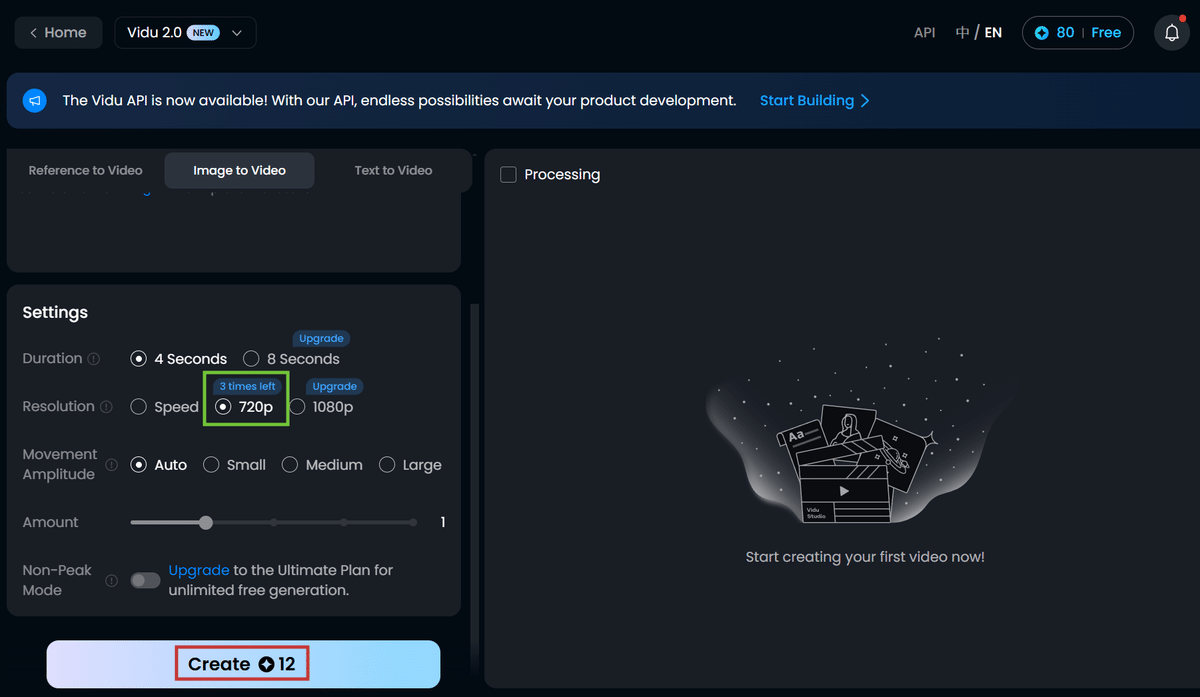Click the Amount value 1
1200x697 pixels.
pyautogui.click(x=443, y=523)
